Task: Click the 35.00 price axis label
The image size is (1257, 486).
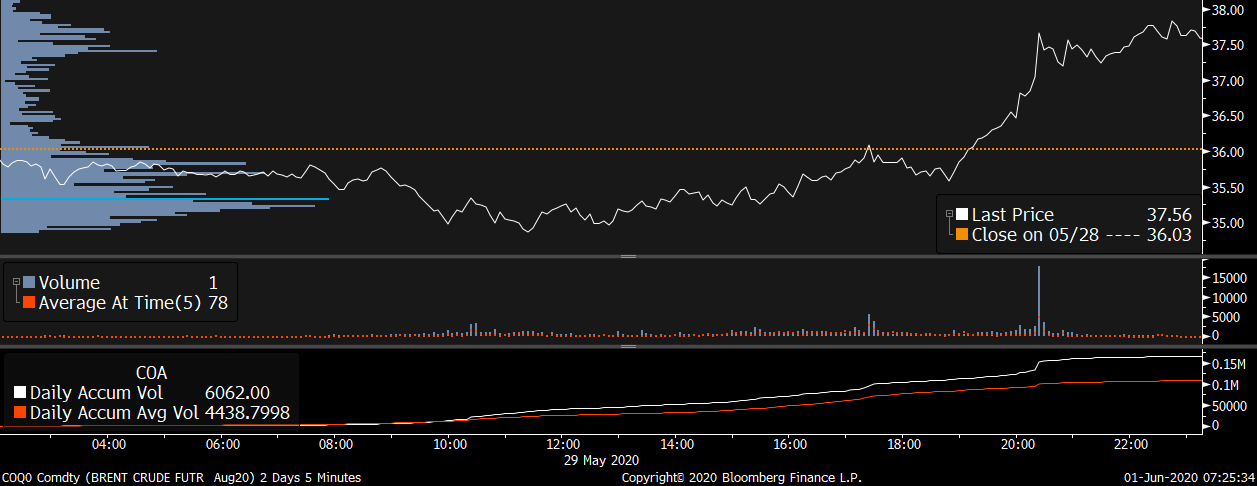Action: click(1226, 222)
